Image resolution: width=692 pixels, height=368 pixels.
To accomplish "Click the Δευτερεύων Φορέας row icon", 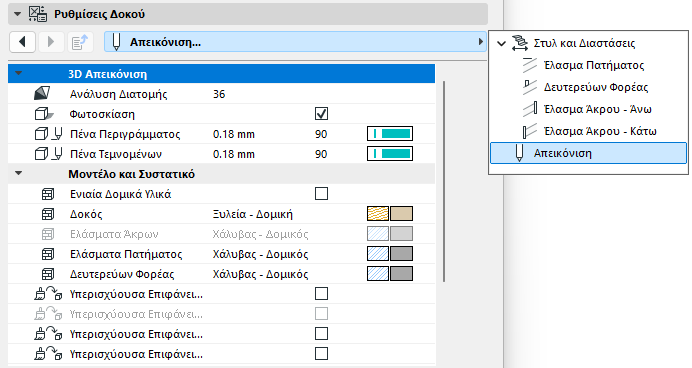I will [x=48, y=274].
